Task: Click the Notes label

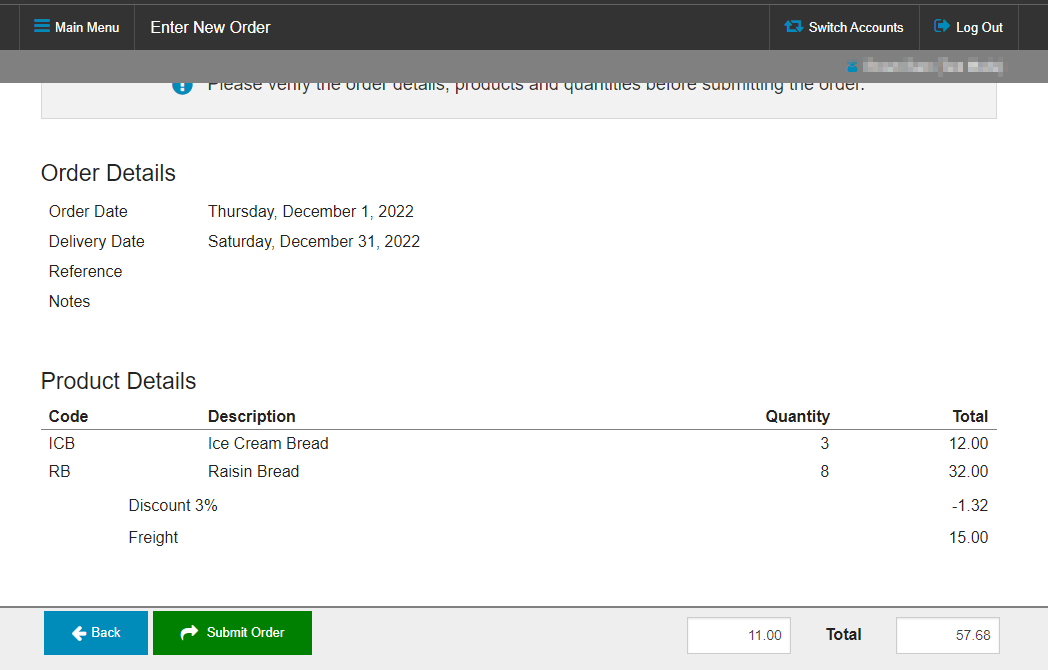Action: point(70,302)
